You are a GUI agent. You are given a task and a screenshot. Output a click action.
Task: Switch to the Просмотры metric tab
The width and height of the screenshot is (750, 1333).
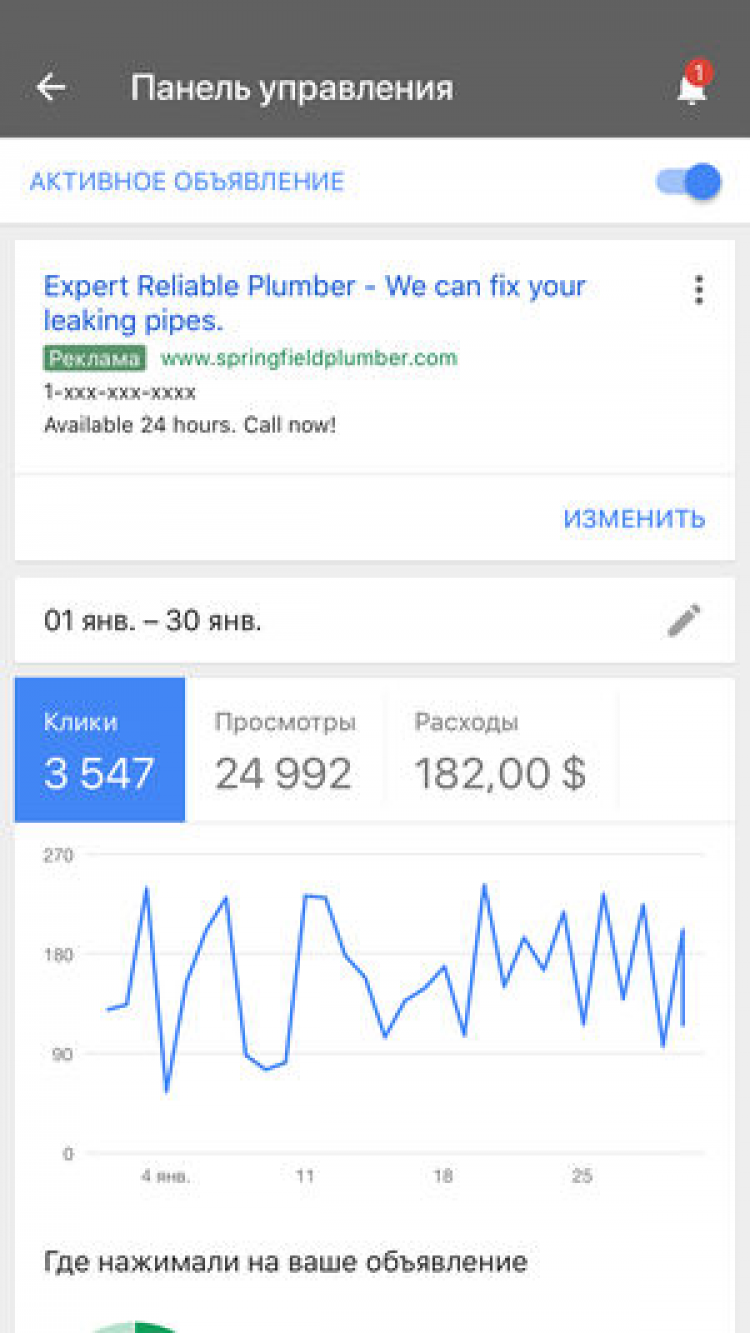point(285,750)
